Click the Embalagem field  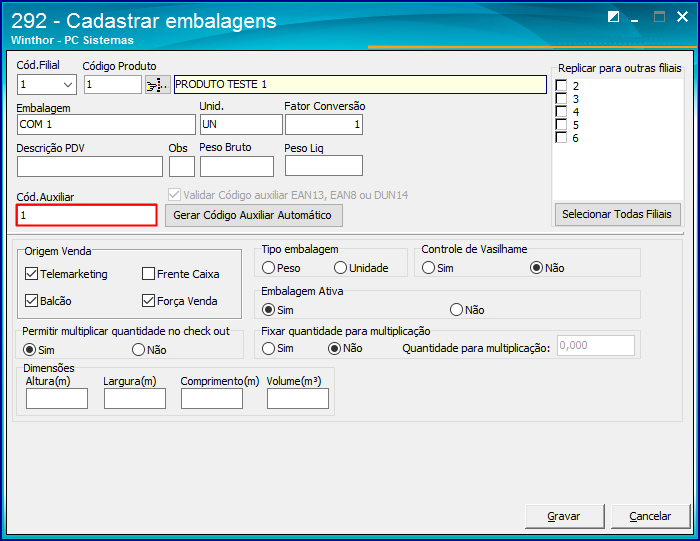pyautogui.click(x=106, y=124)
